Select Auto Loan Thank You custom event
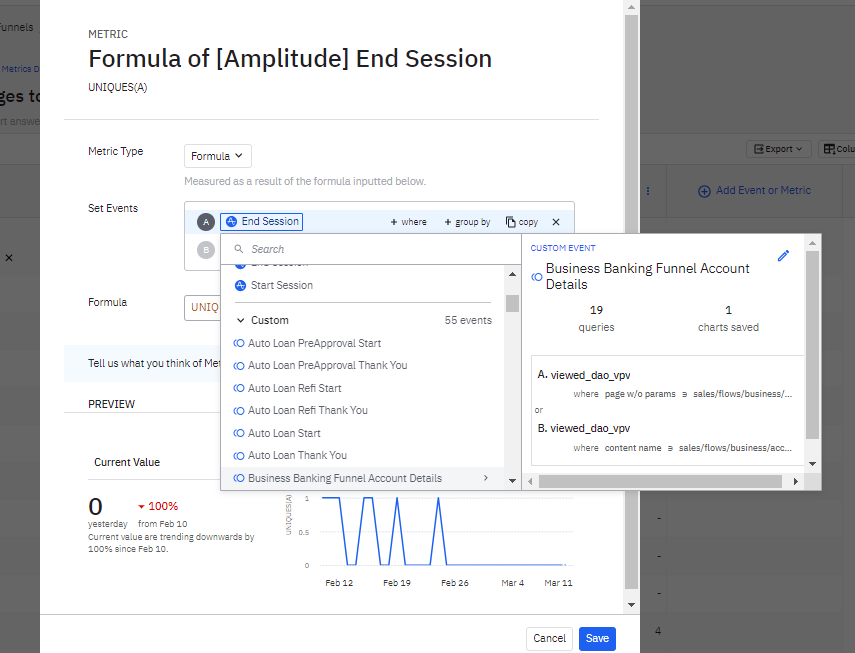855x653 pixels. [x=297, y=455]
